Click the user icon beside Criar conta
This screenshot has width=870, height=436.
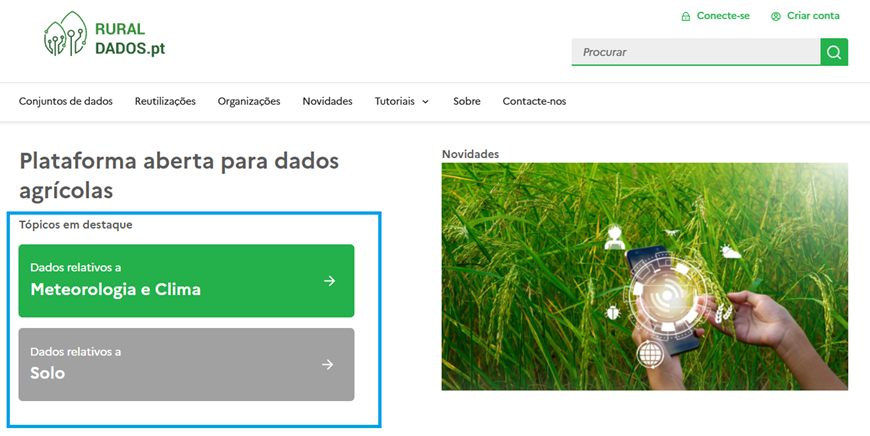[775, 16]
